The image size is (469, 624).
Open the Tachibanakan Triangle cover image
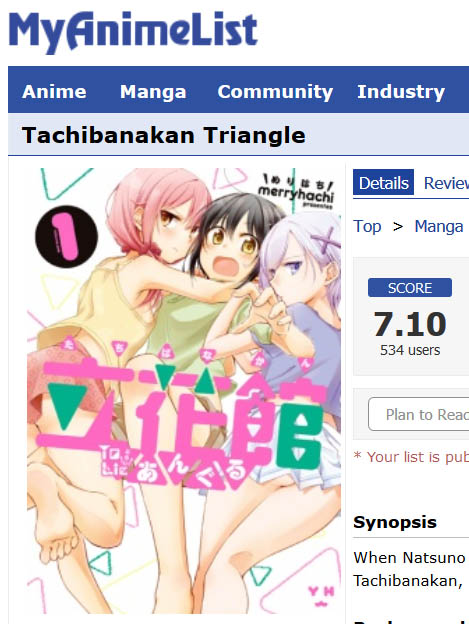tap(184, 390)
